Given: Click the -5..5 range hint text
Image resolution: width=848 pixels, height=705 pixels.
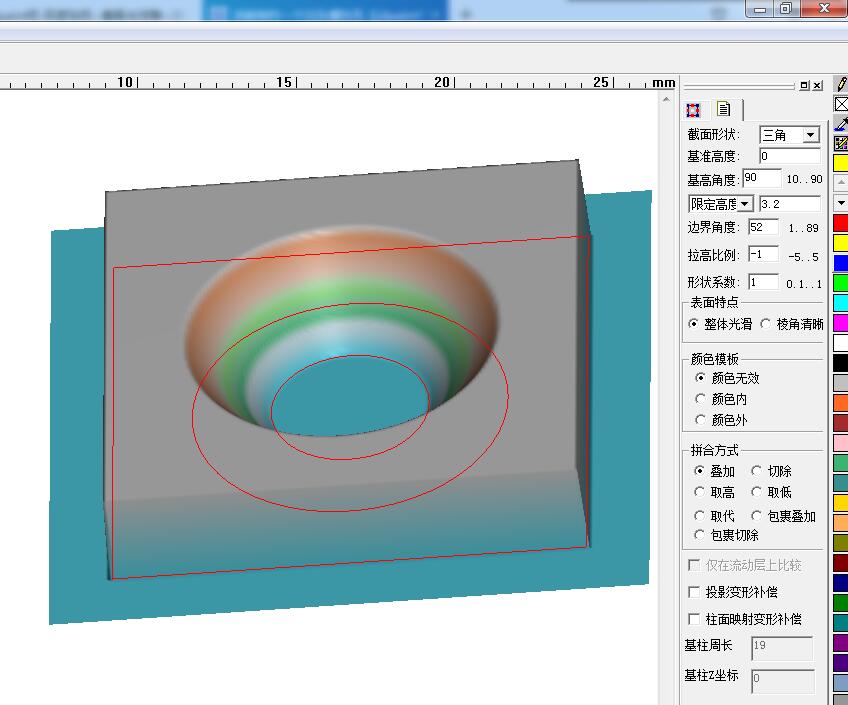Looking at the screenshot, I should (x=803, y=257).
